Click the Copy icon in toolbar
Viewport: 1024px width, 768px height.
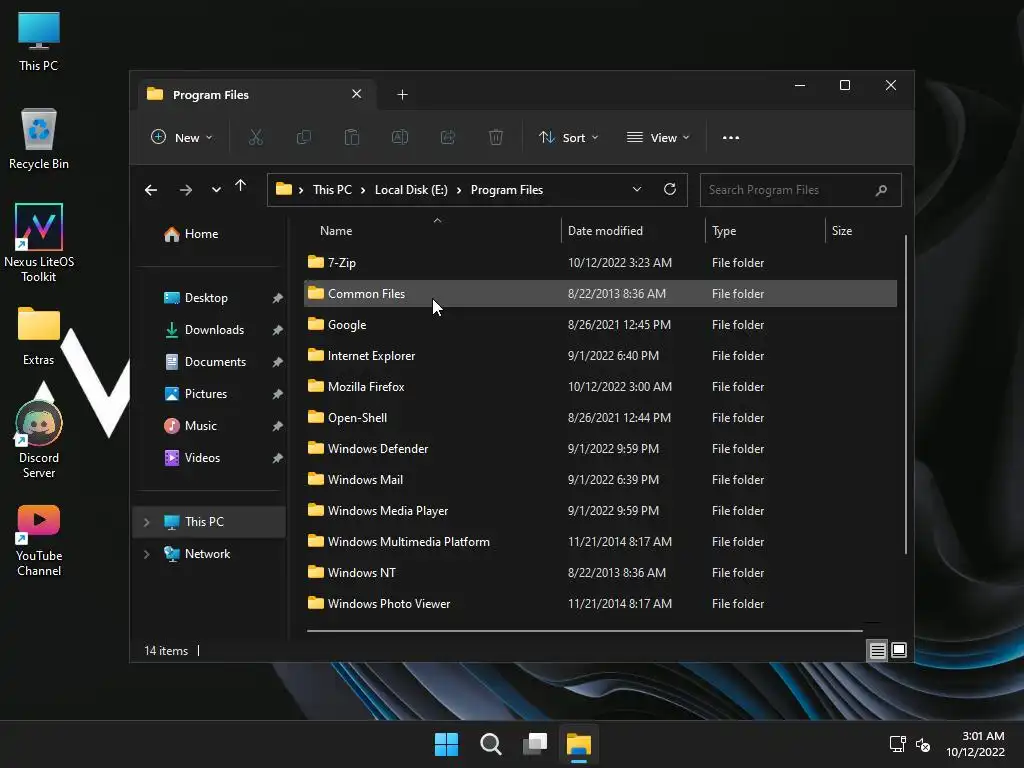point(304,138)
